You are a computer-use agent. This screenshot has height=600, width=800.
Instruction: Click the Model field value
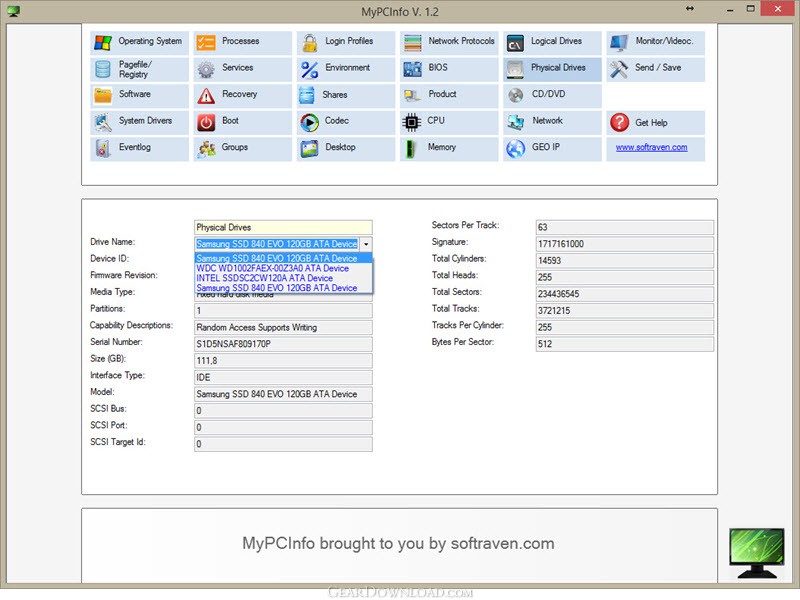[283, 394]
